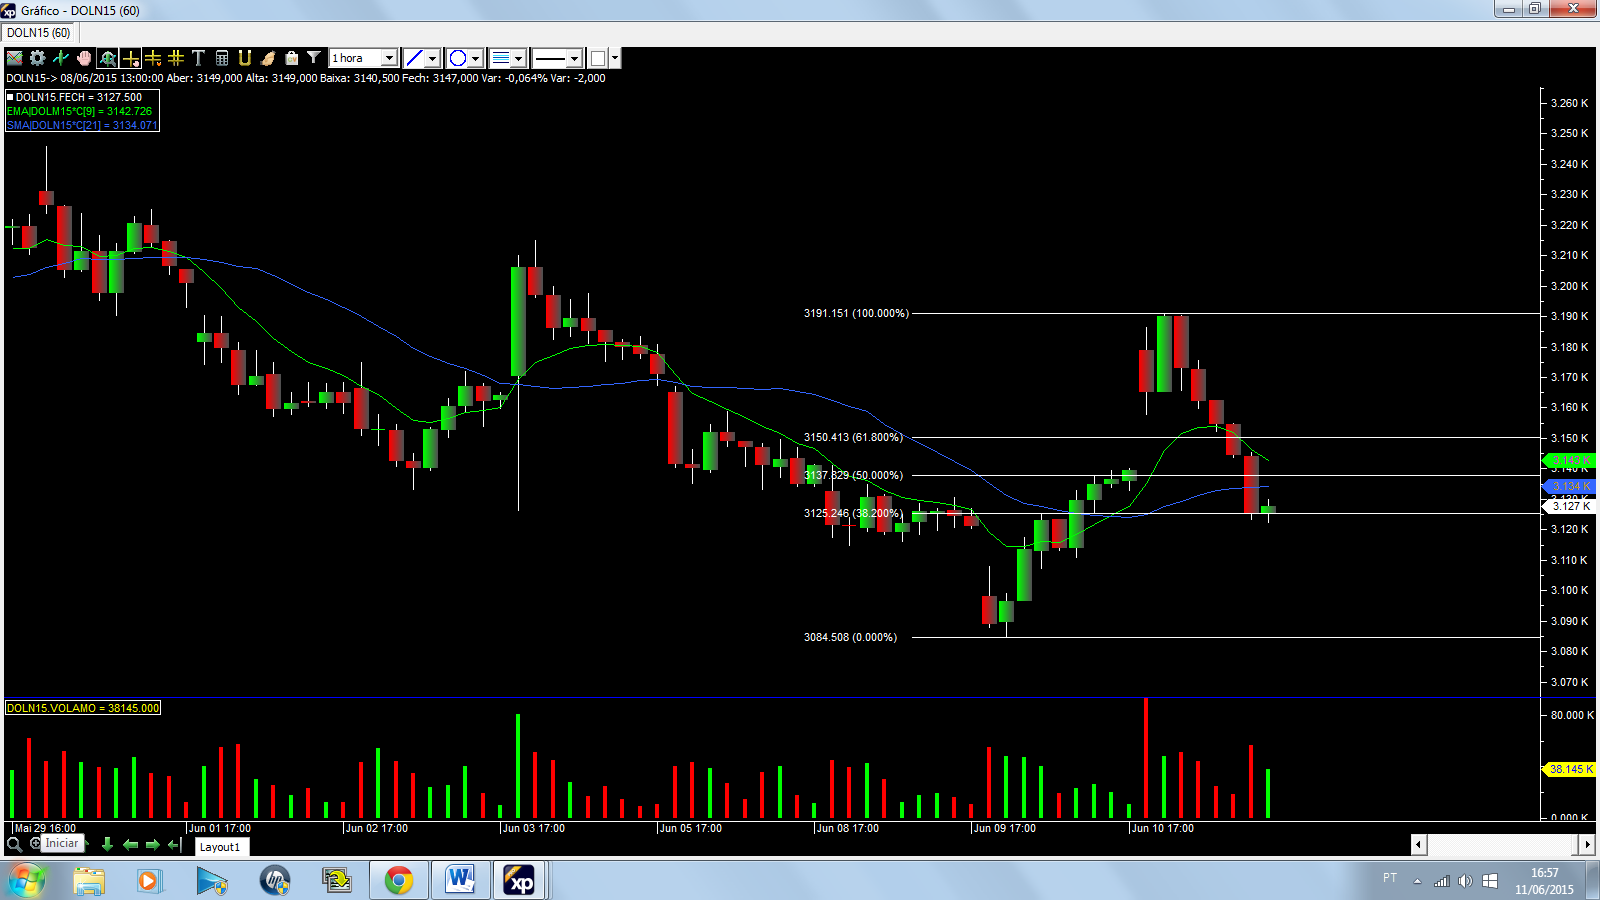Expand the circle shape dropdown arrow
The image size is (1602, 900).
point(476,58)
